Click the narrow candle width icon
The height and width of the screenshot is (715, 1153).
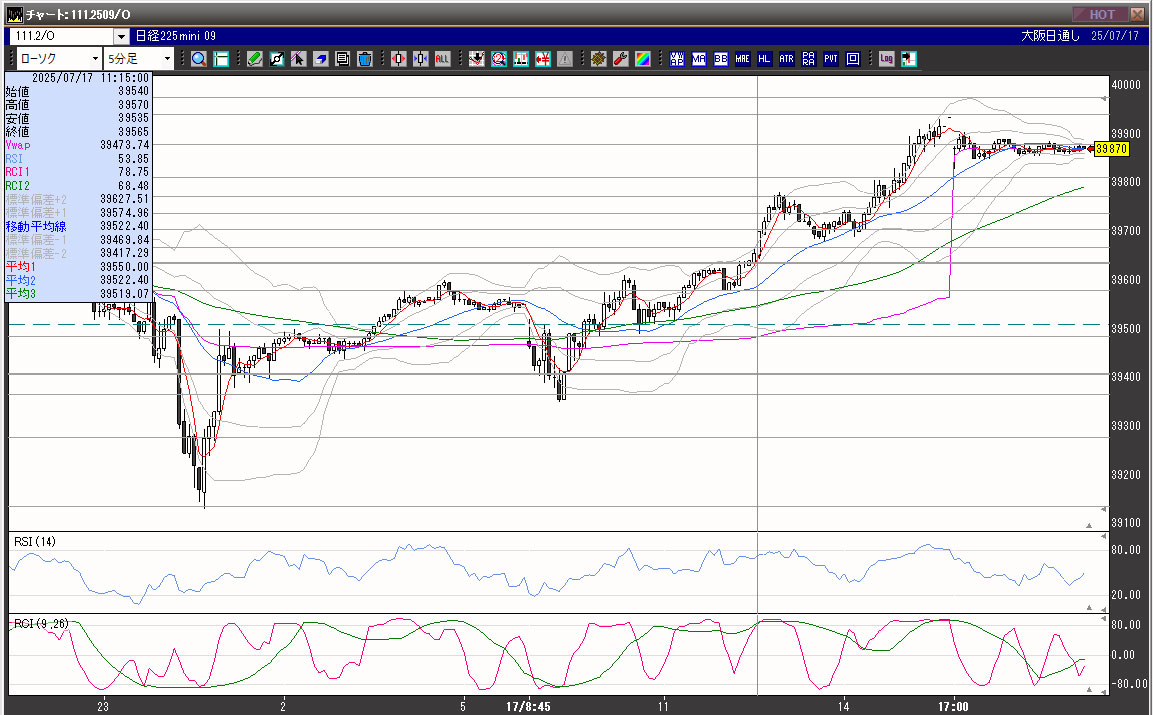pos(420,59)
